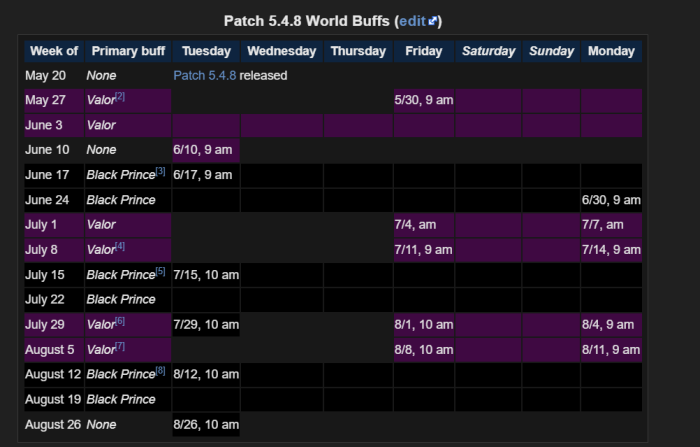Viewport: 700px width, 447px height.
Task: Open footnote reference 7 beside August 5 Valor
Action: coord(120,346)
